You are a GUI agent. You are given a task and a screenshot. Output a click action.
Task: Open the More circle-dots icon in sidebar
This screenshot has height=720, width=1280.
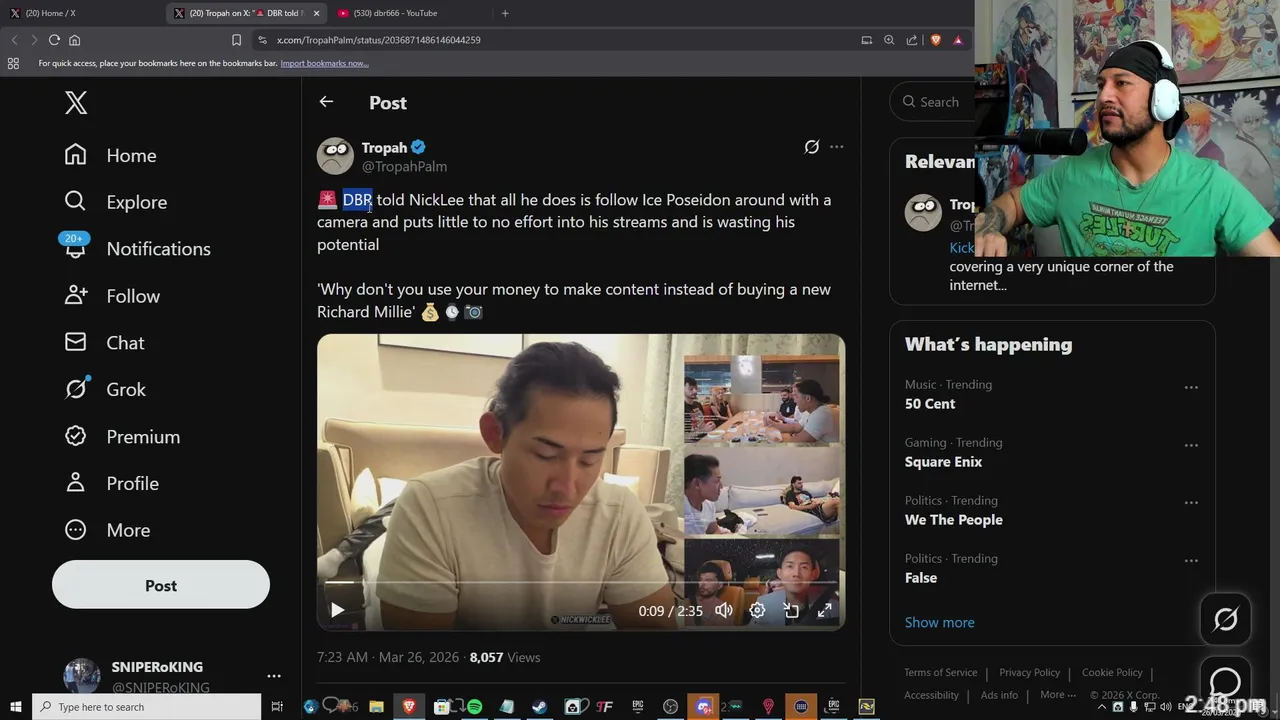(x=75, y=530)
